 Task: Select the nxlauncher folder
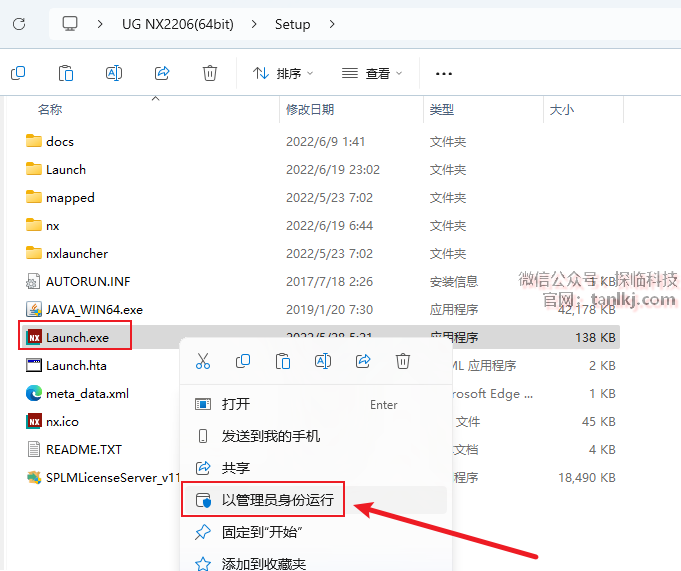click(76, 253)
